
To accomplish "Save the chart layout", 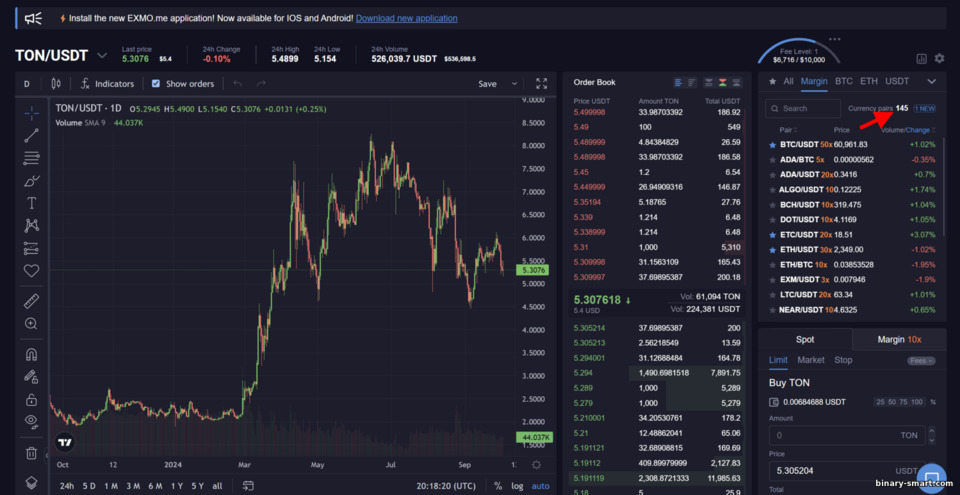I will [x=487, y=84].
